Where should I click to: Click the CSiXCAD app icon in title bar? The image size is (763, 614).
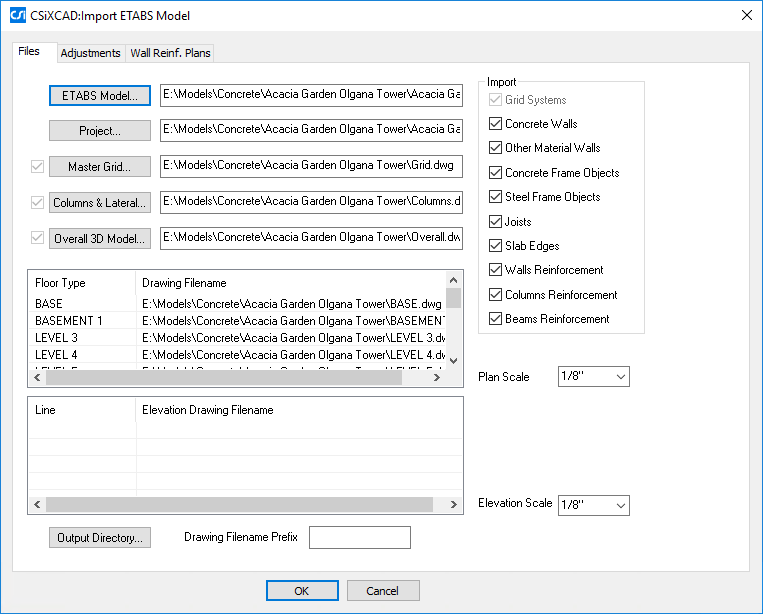pyautogui.click(x=17, y=15)
